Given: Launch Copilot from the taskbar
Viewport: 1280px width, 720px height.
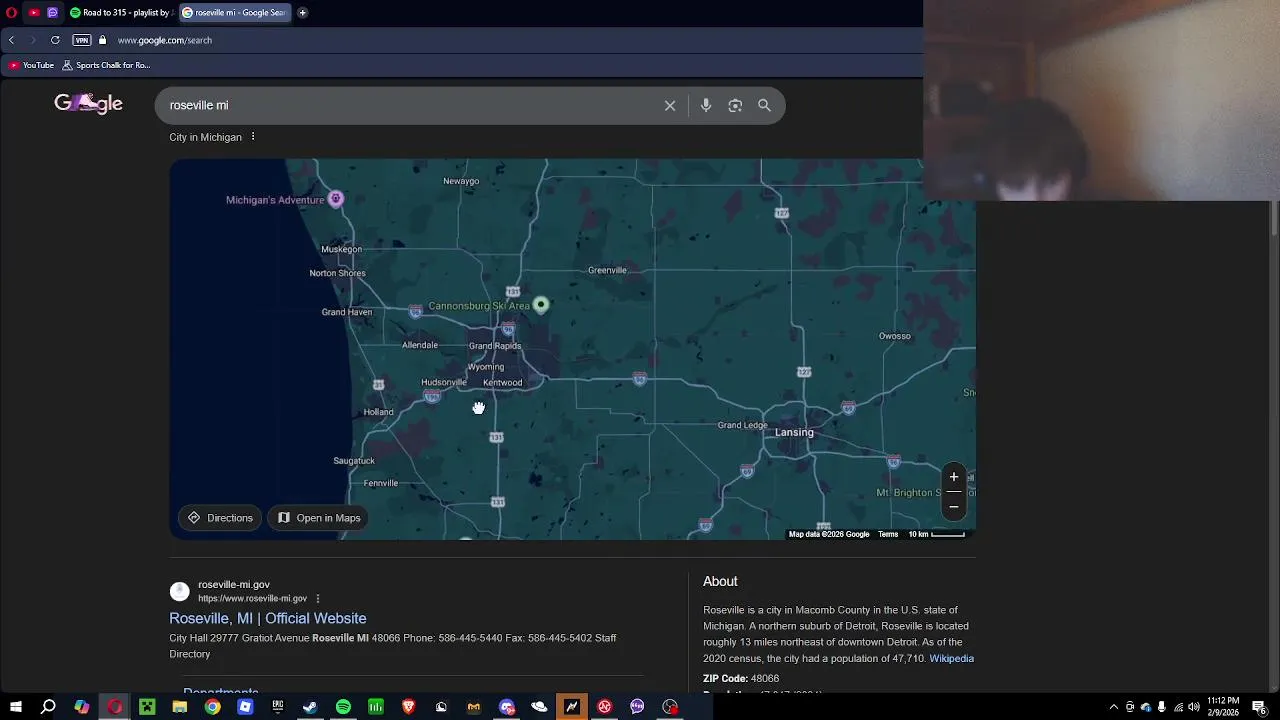Looking at the screenshot, I should pyautogui.click(x=82, y=707).
